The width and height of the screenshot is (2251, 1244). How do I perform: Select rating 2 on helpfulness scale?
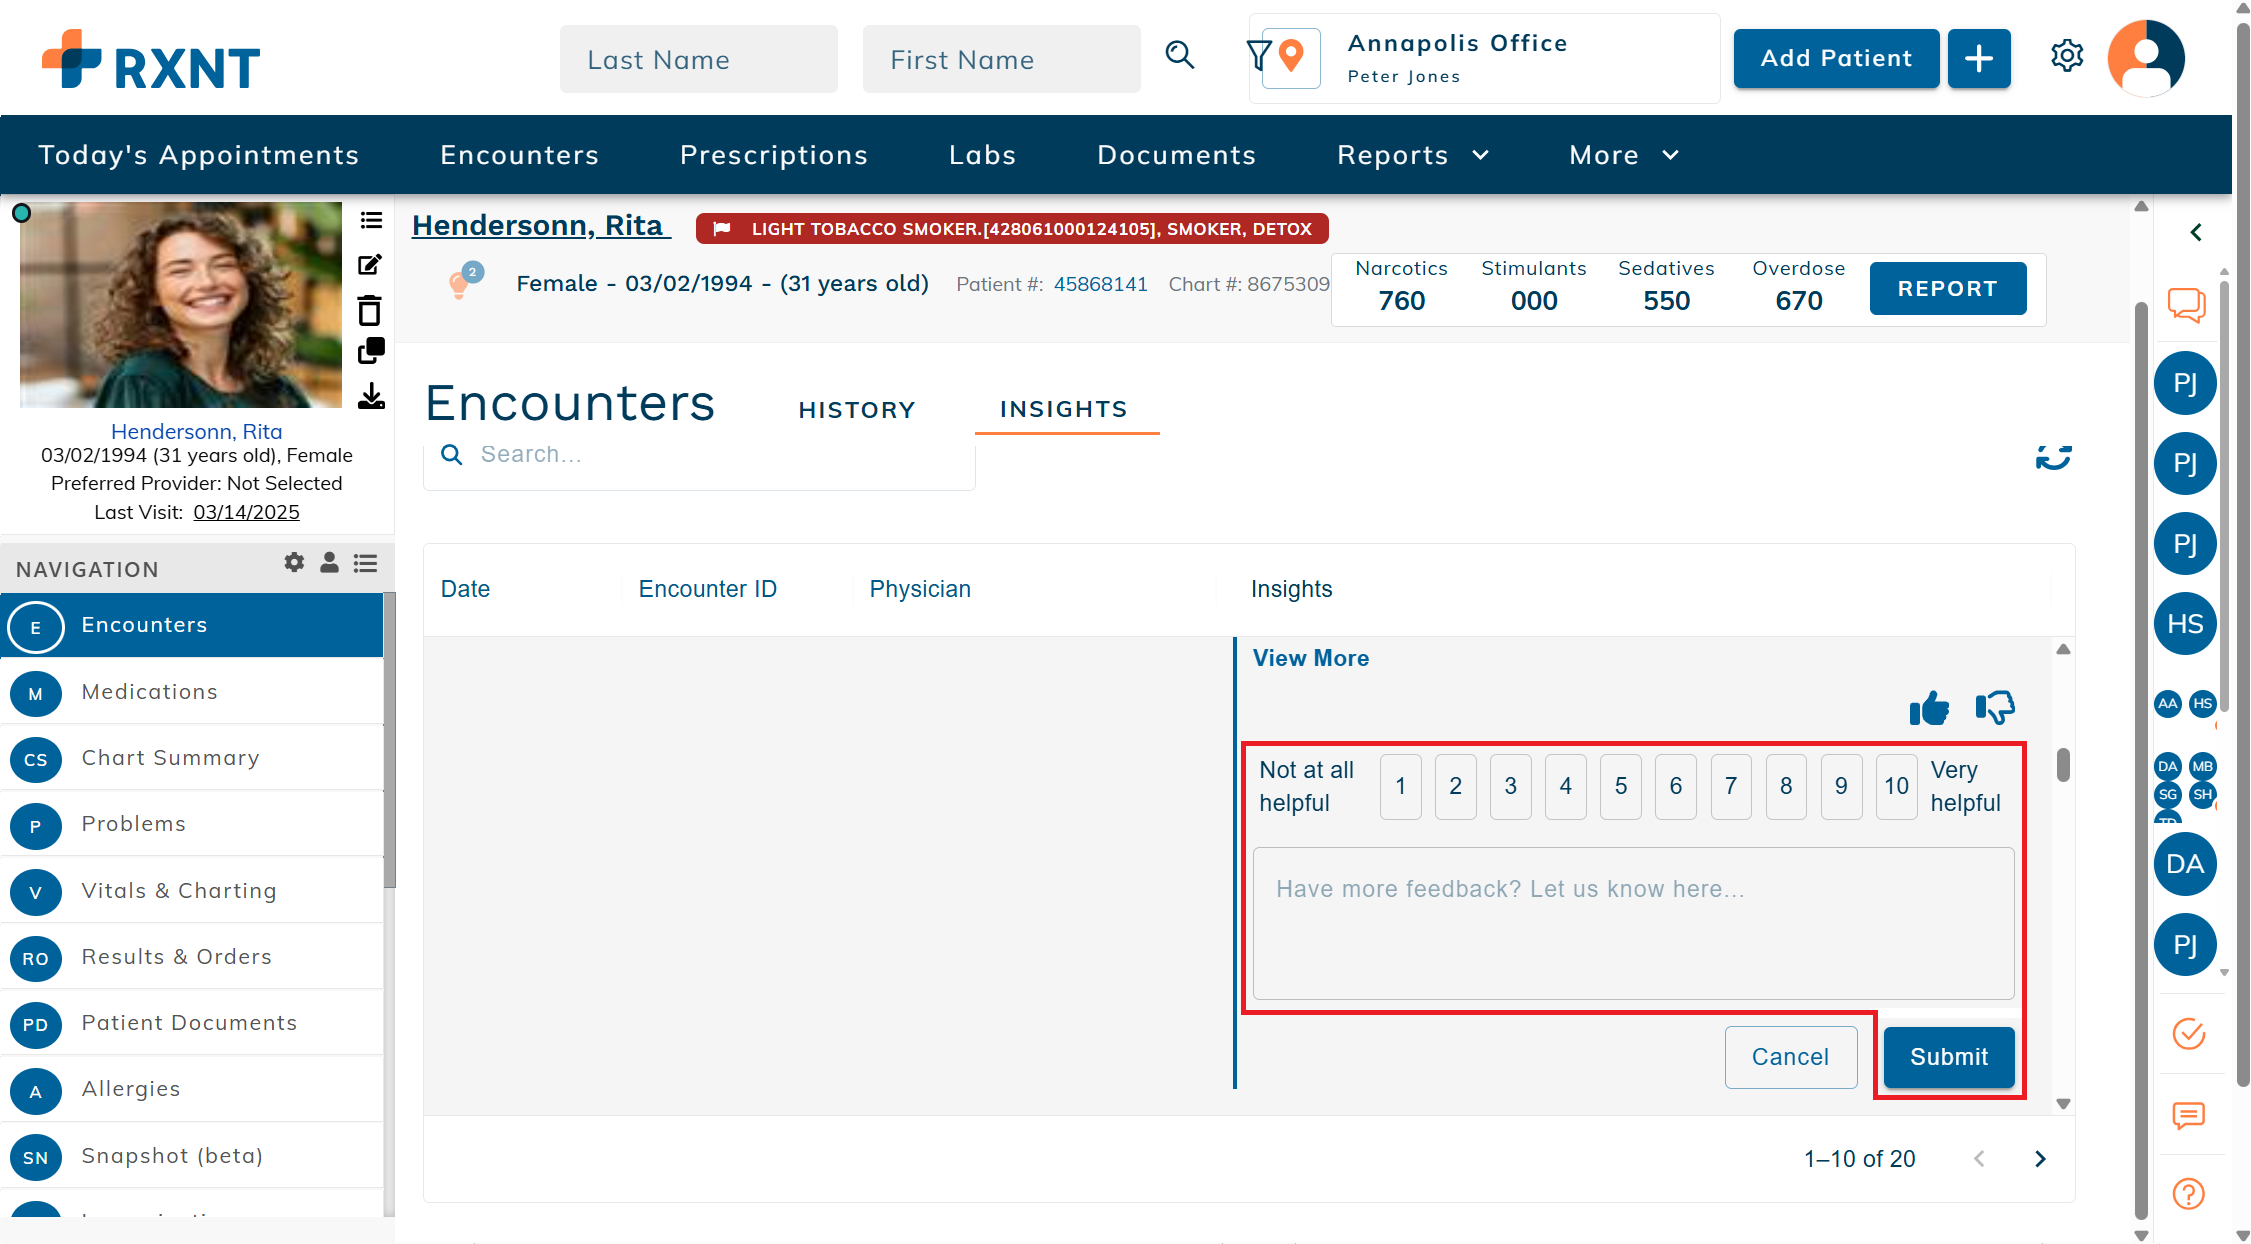(x=1456, y=786)
